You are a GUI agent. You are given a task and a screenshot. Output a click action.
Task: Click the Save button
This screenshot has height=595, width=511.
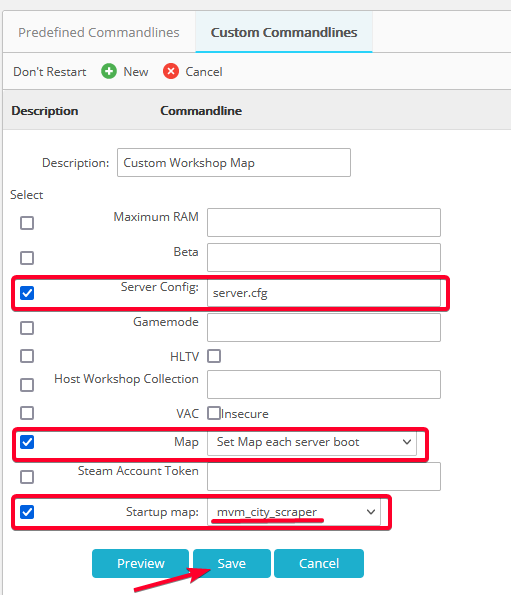[x=231, y=563]
